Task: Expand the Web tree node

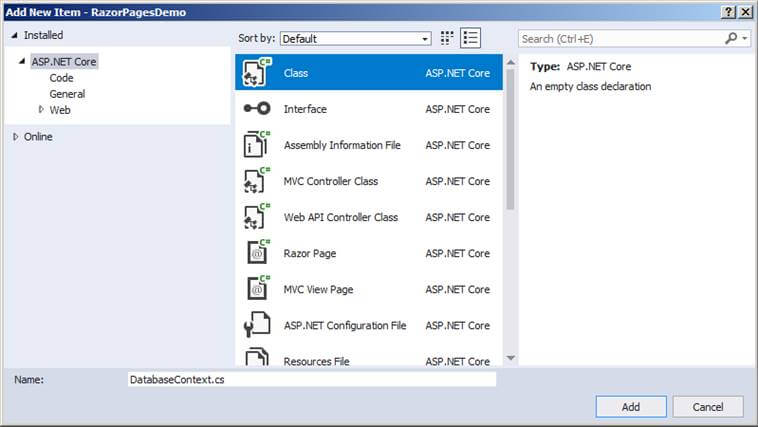Action: [41, 110]
